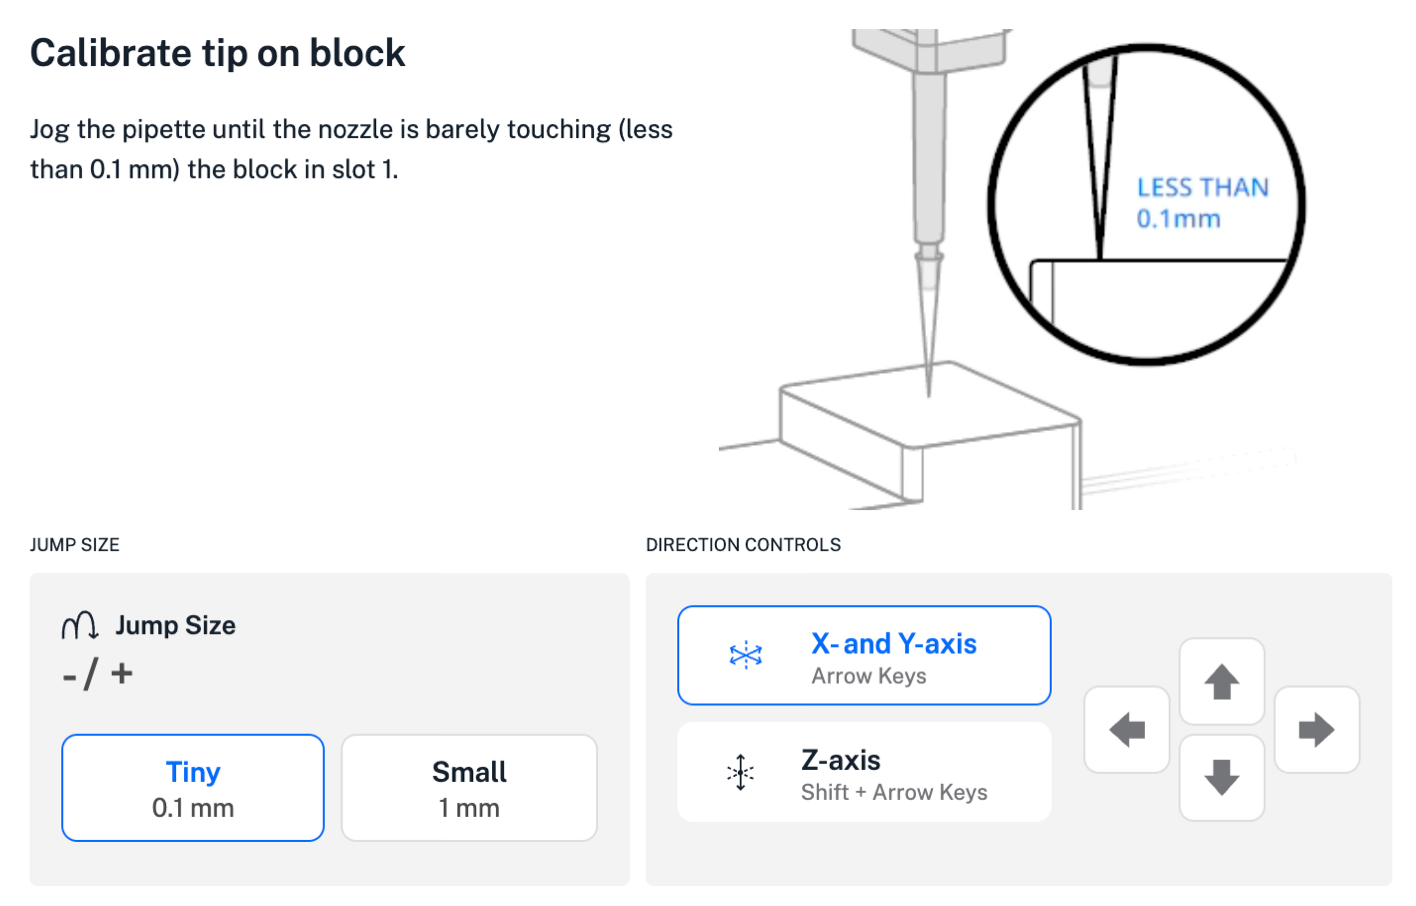Click the magnified circle illustration
Image resolution: width=1416 pixels, height=906 pixels.
pos(1145,205)
